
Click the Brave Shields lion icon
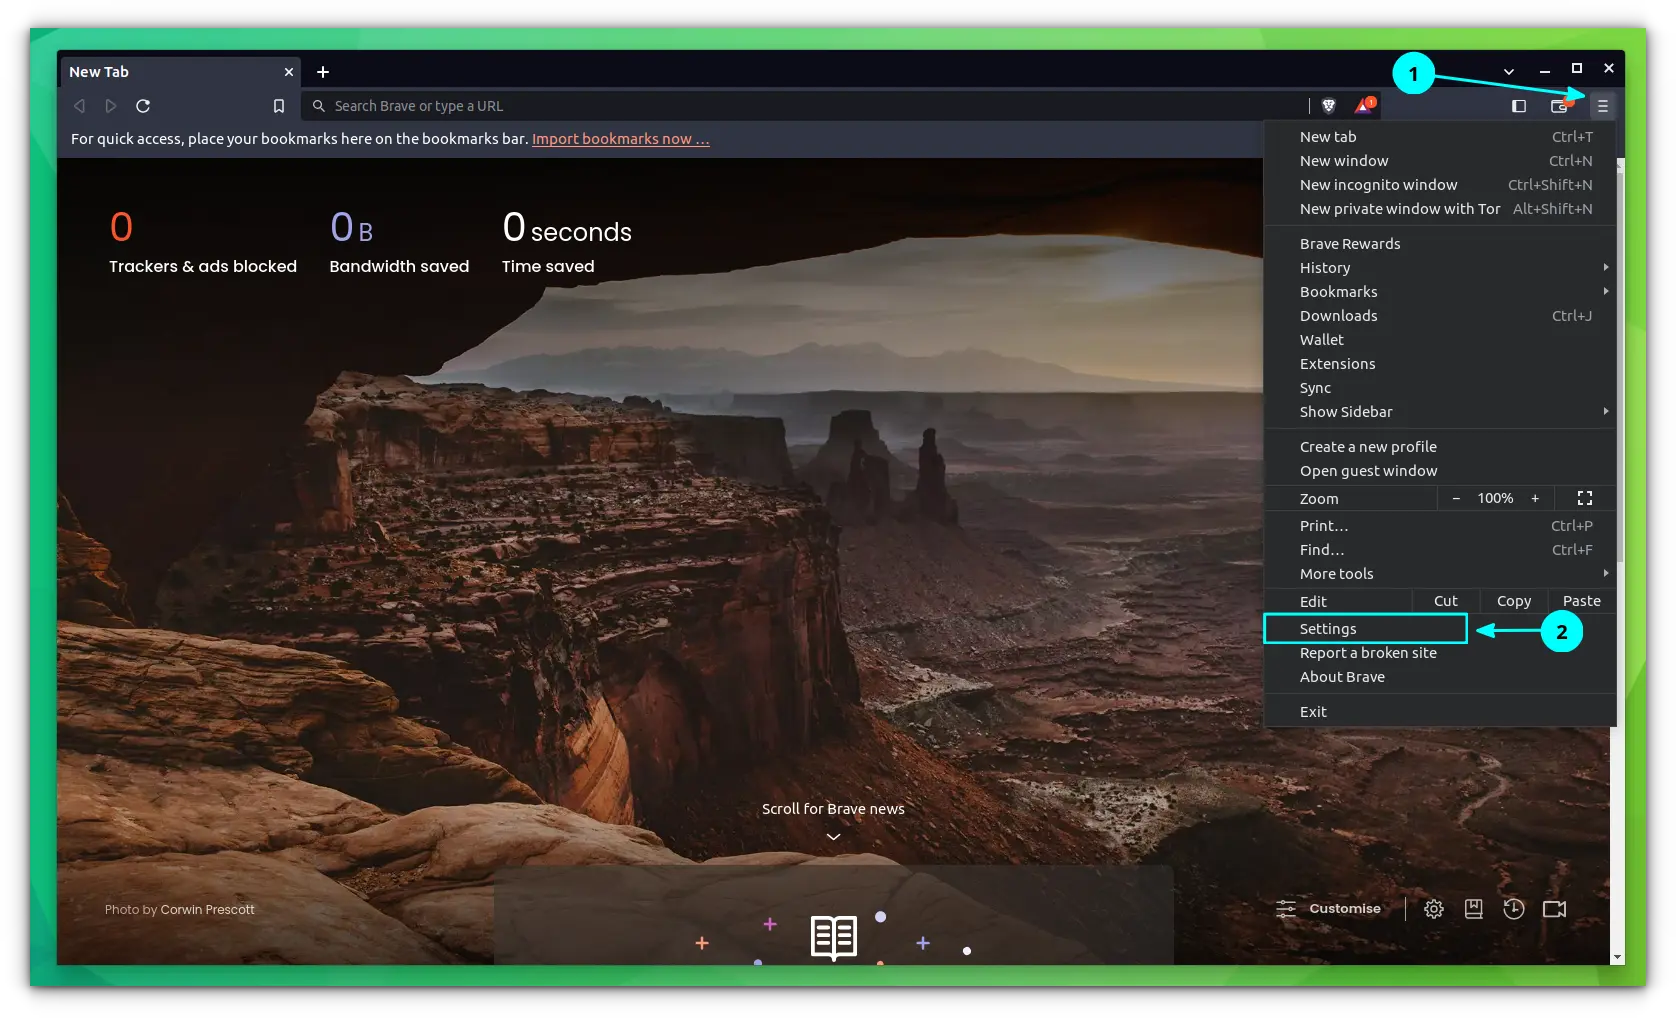point(1329,106)
